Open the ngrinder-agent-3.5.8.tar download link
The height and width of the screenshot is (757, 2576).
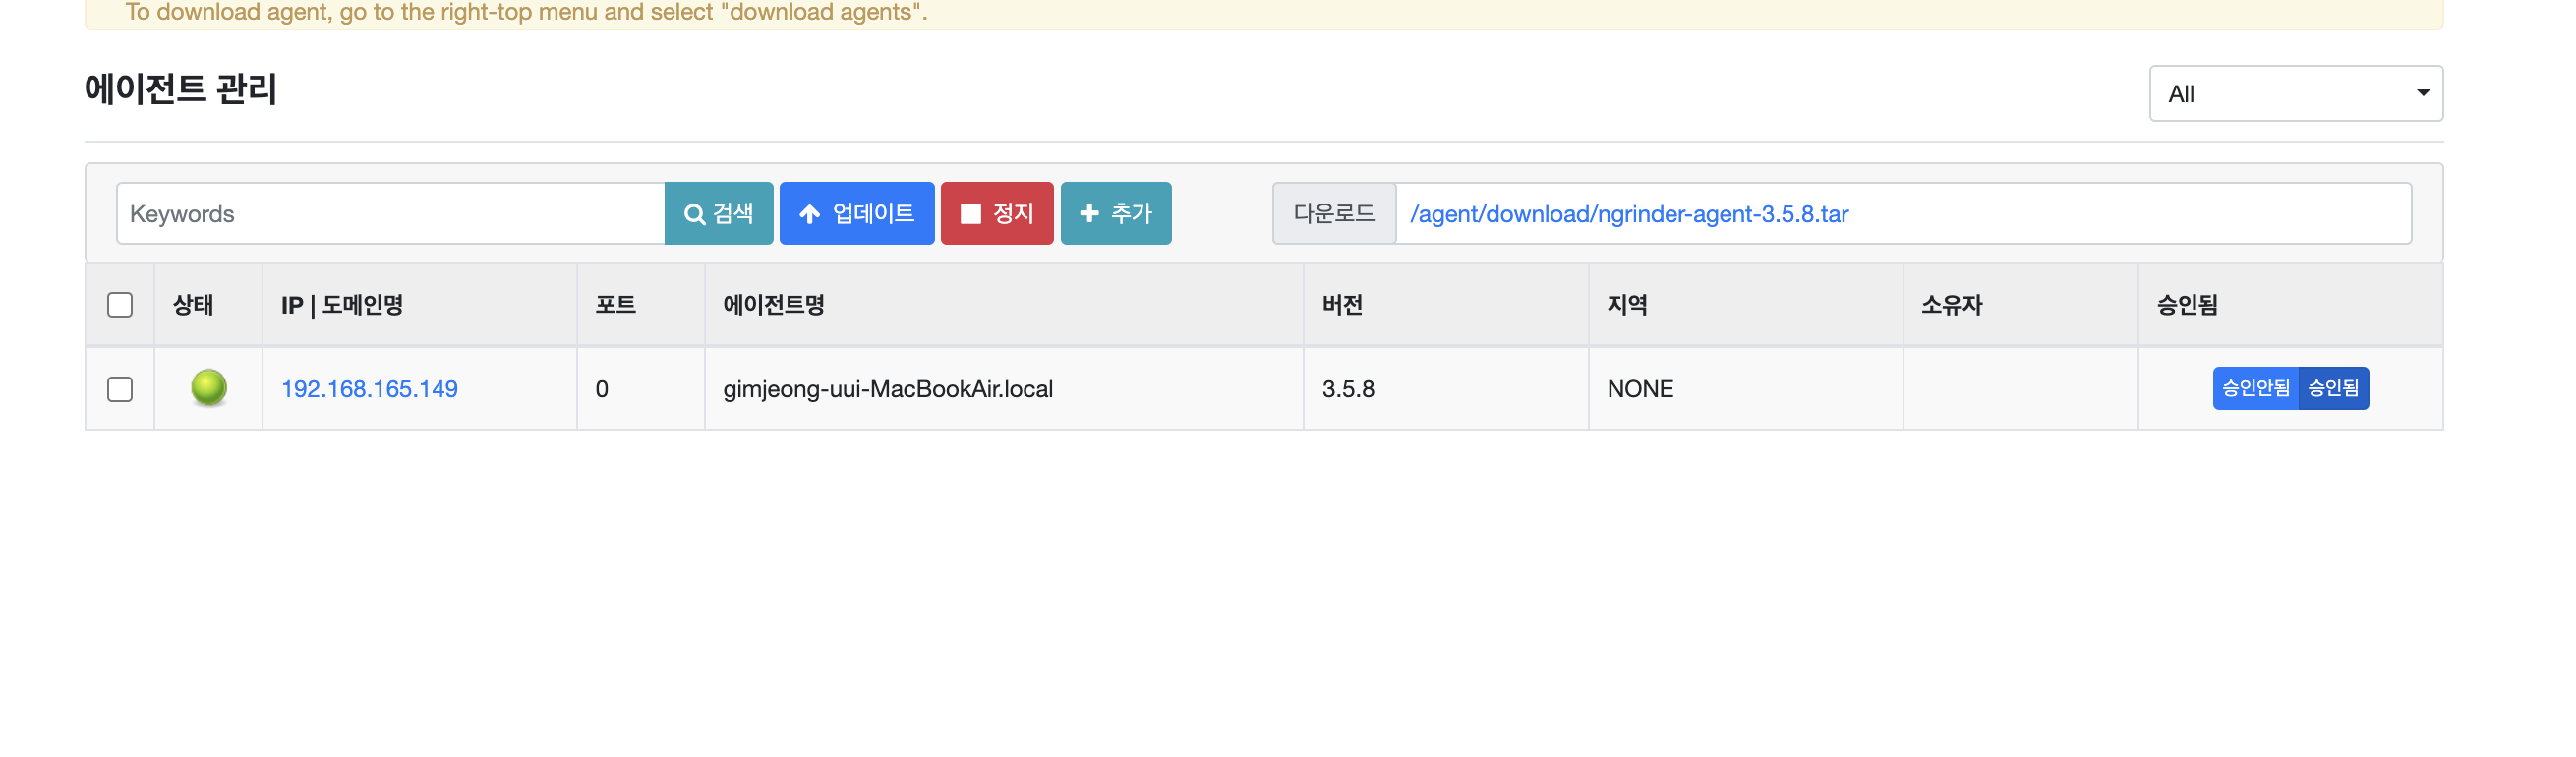(1628, 214)
